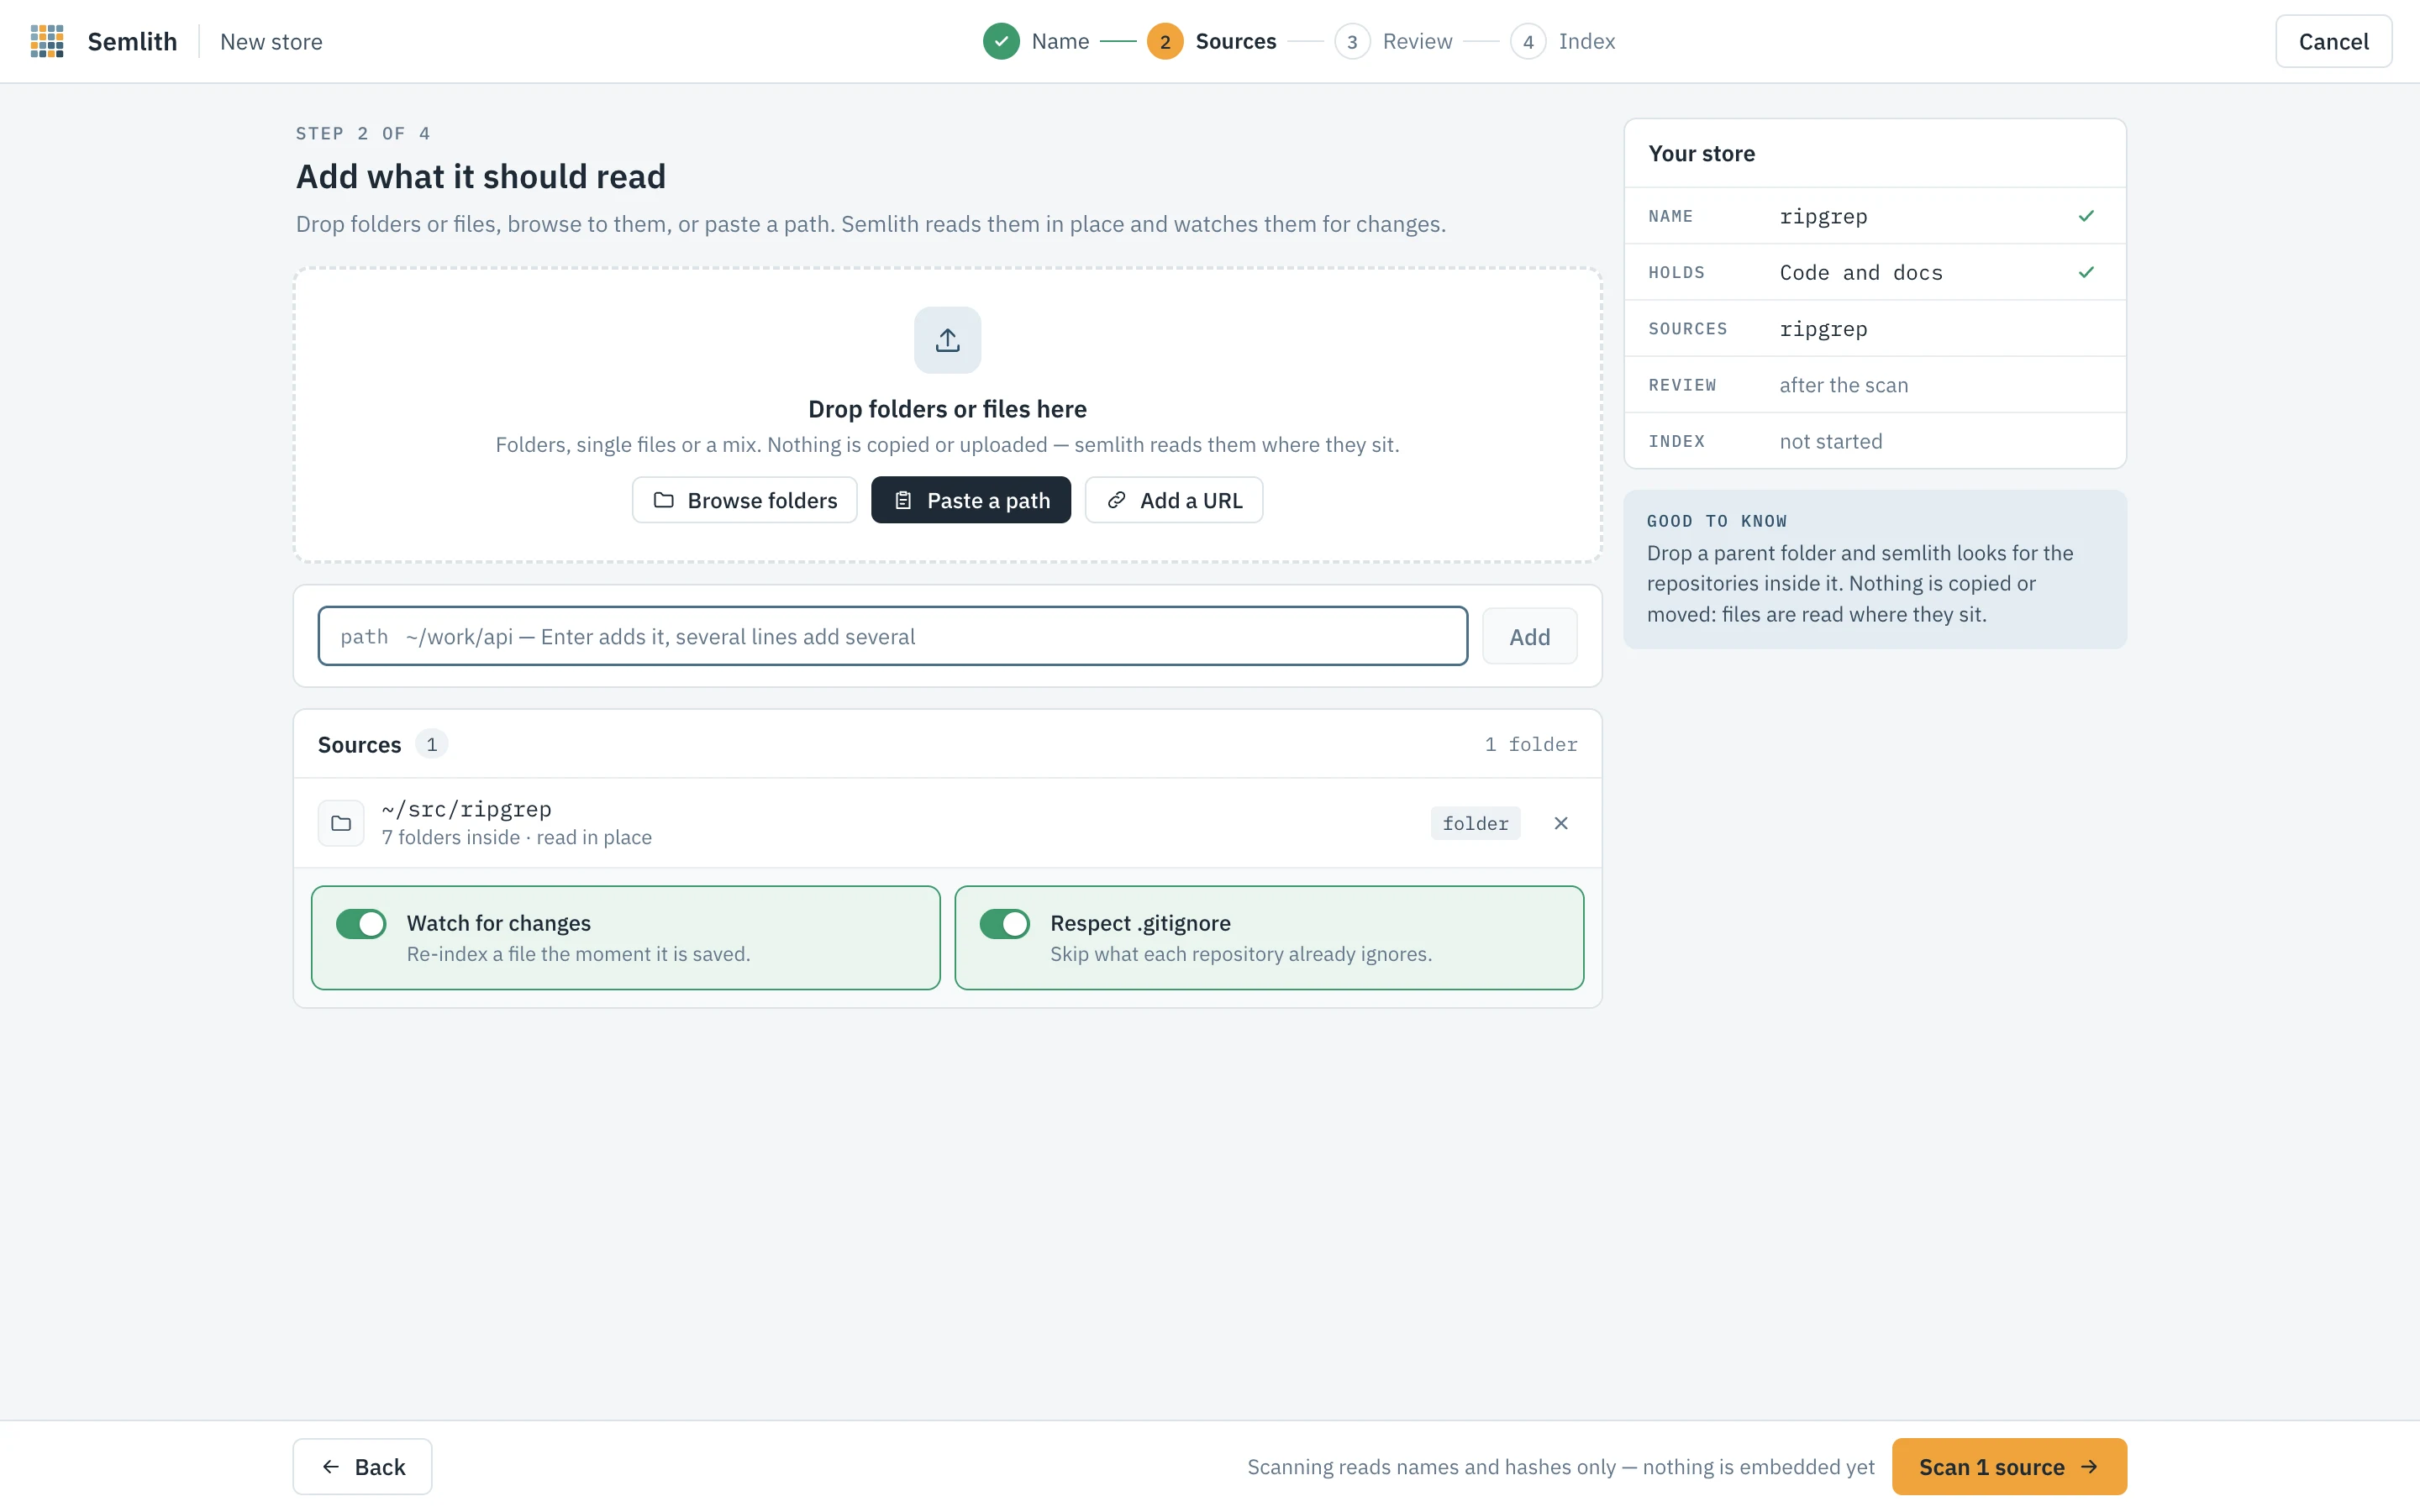Image resolution: width=2420 pixels, height=1512 pixels.
Task: Click Scan 1 source
Action: 2009,1466
